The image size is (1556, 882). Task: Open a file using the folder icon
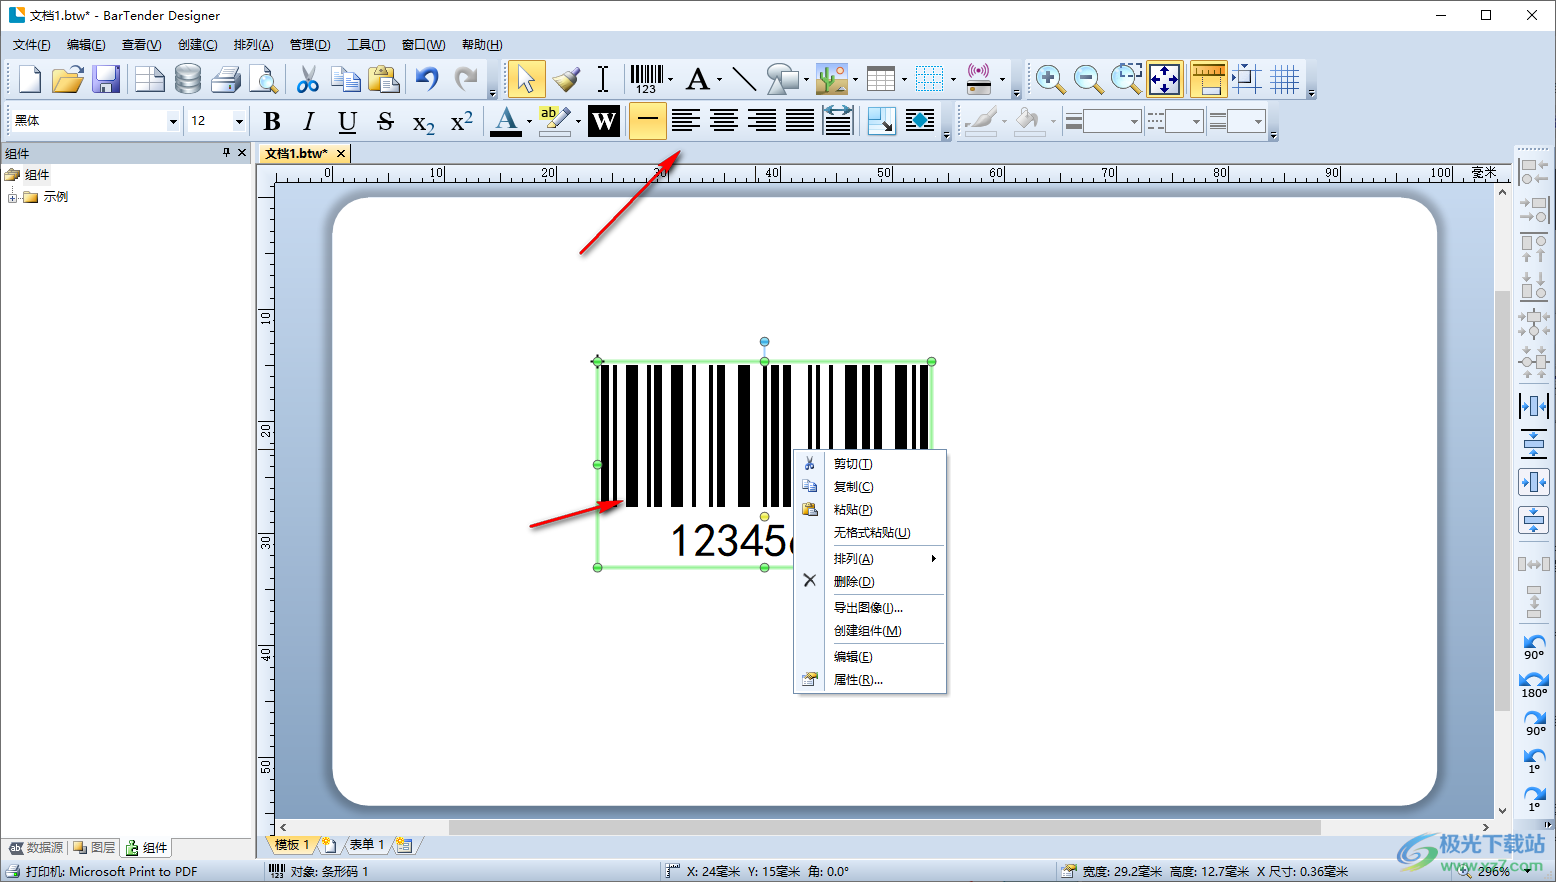[68, 79]
